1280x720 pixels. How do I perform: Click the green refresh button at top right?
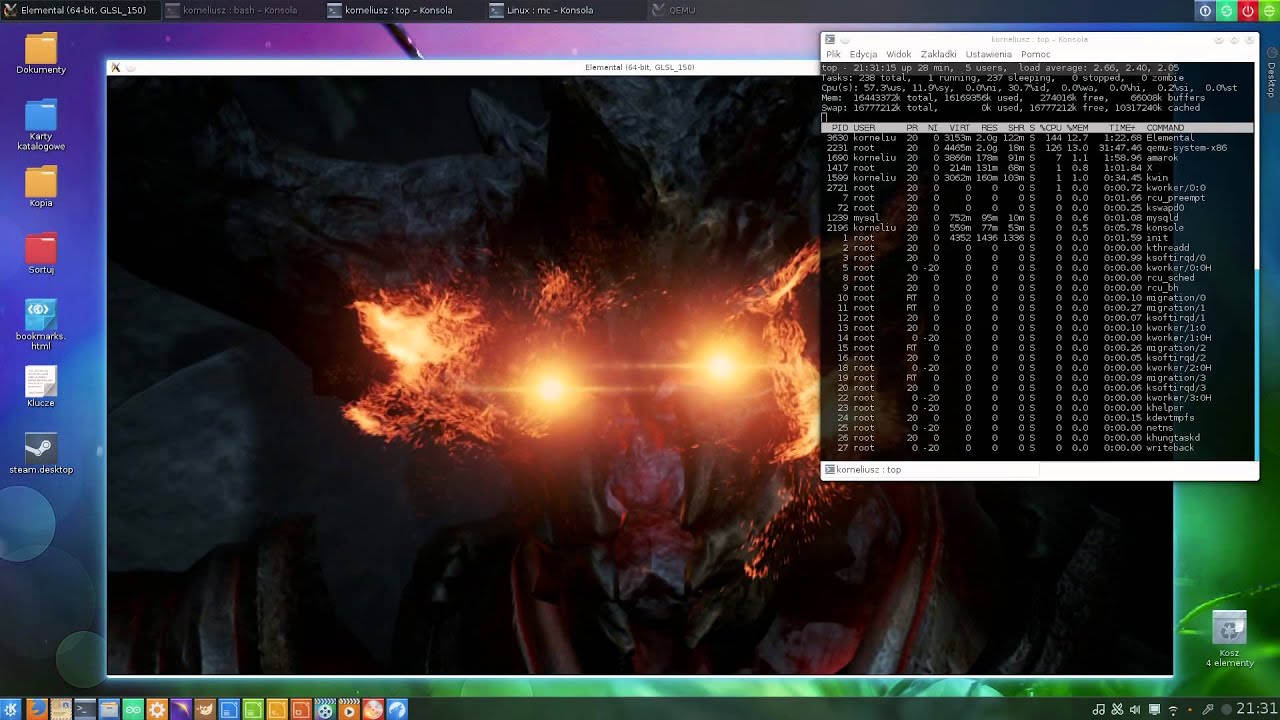click(x=1226, y=10)
